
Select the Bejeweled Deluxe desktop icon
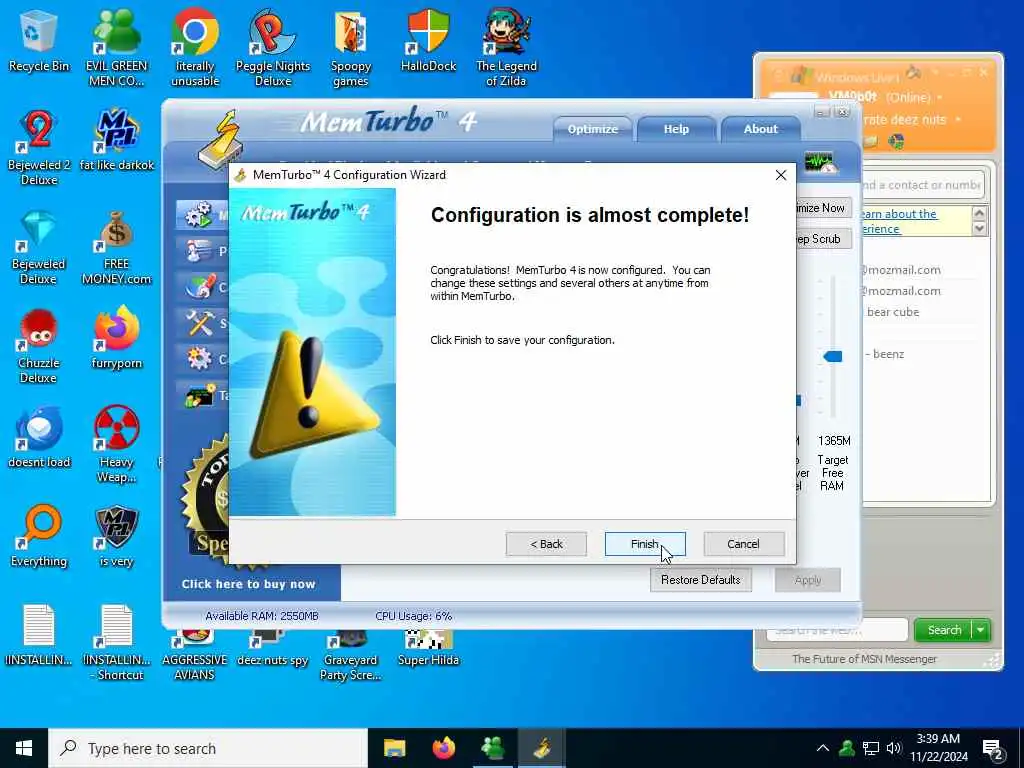(x=39, y=247)
